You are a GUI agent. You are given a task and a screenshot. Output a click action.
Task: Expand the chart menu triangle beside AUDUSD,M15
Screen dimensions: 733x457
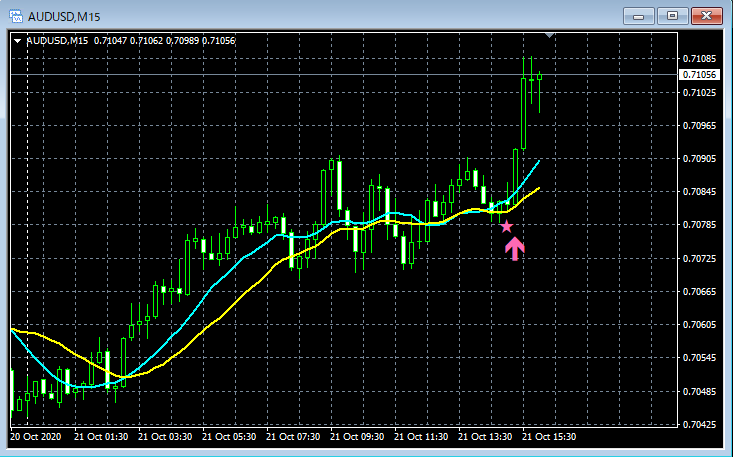(x=18, y=41)
